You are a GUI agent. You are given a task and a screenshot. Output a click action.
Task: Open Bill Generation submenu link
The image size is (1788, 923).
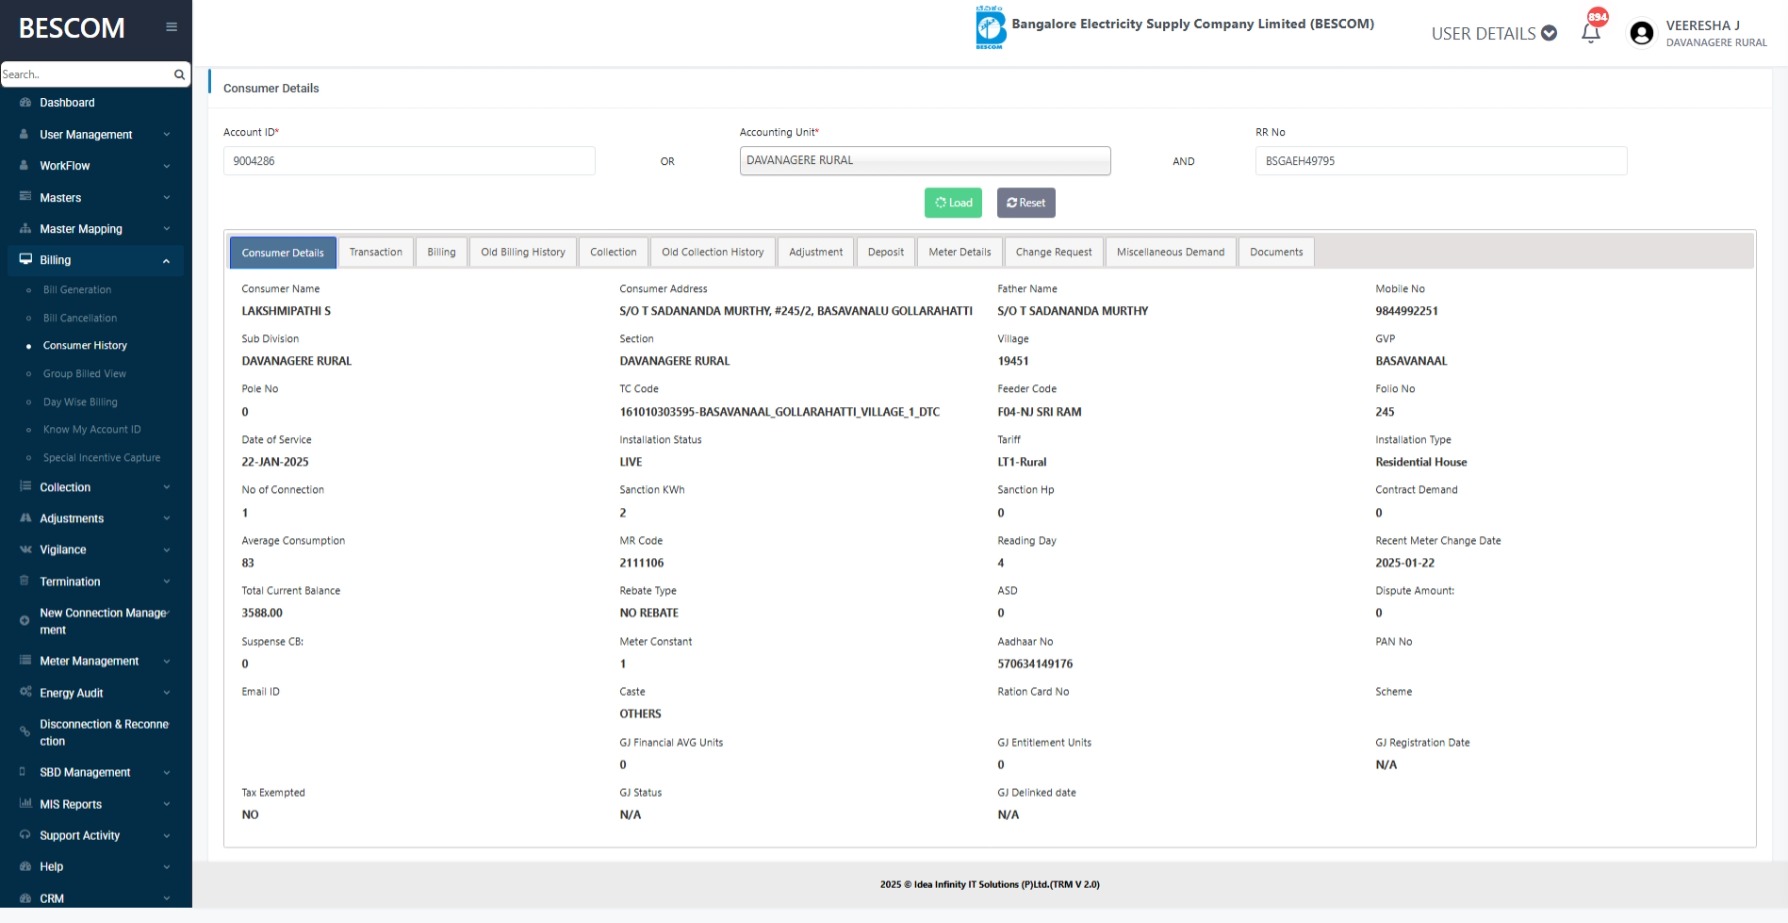point(77,290)
